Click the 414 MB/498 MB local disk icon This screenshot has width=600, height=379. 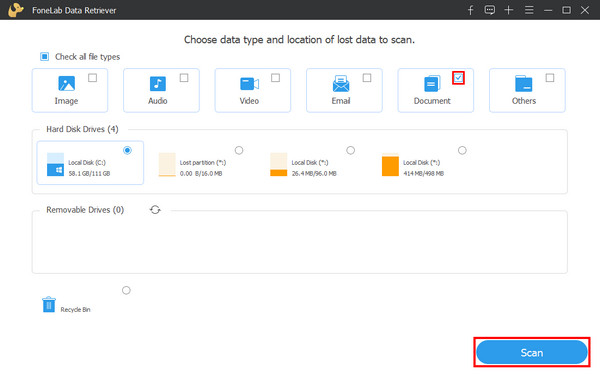pyautogui.click(x=390, y=165)
